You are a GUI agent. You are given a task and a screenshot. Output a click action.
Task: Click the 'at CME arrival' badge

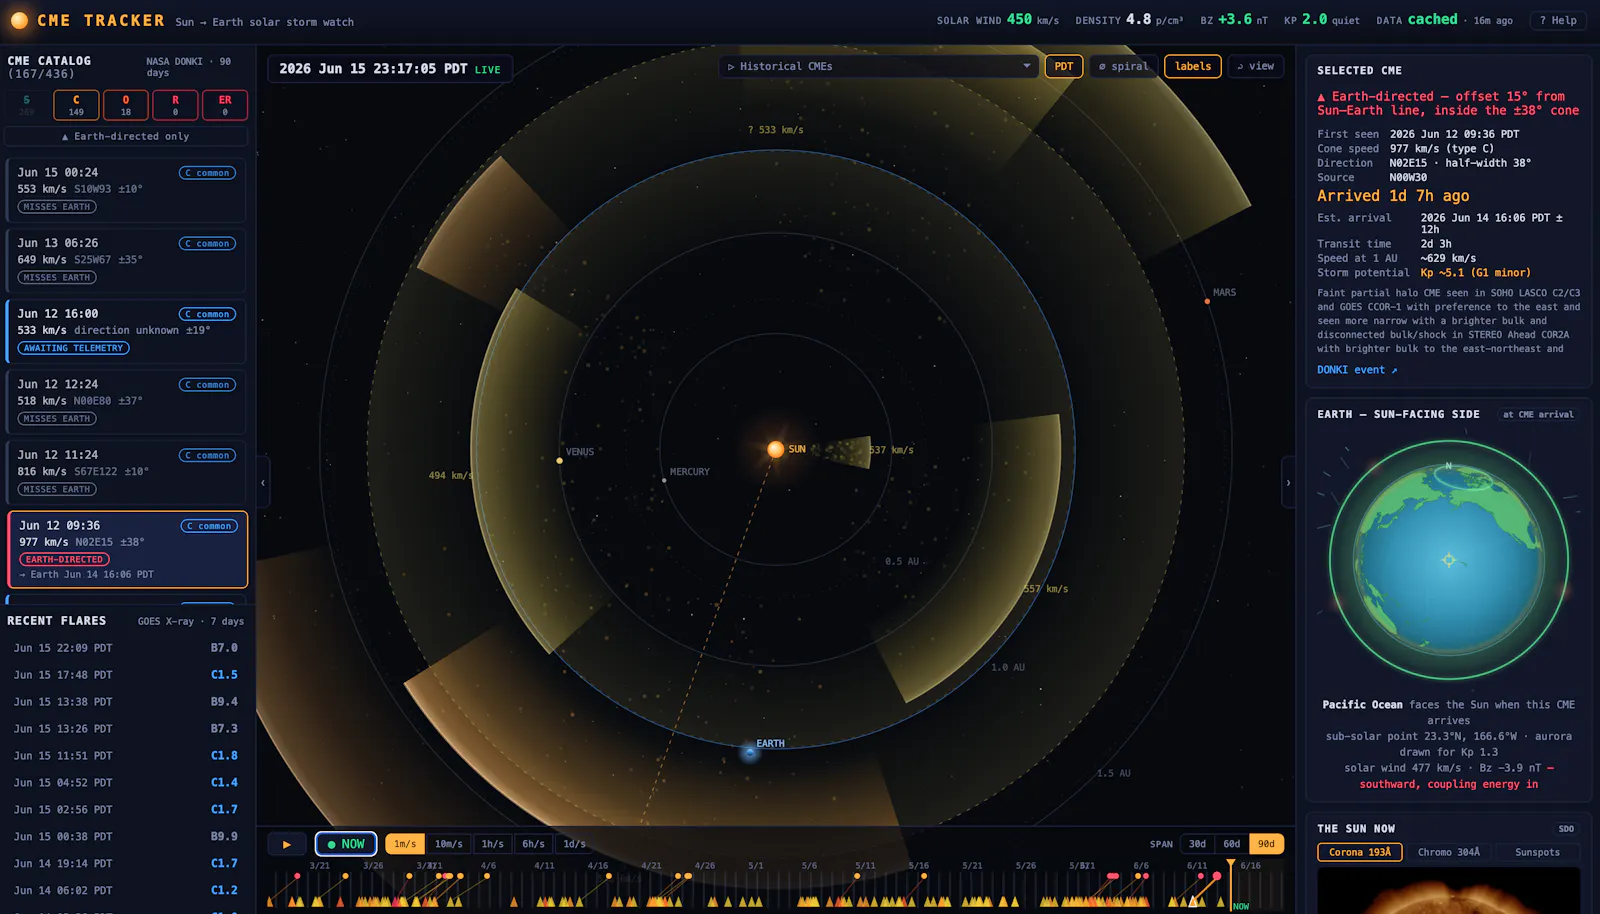point(1538,414)
